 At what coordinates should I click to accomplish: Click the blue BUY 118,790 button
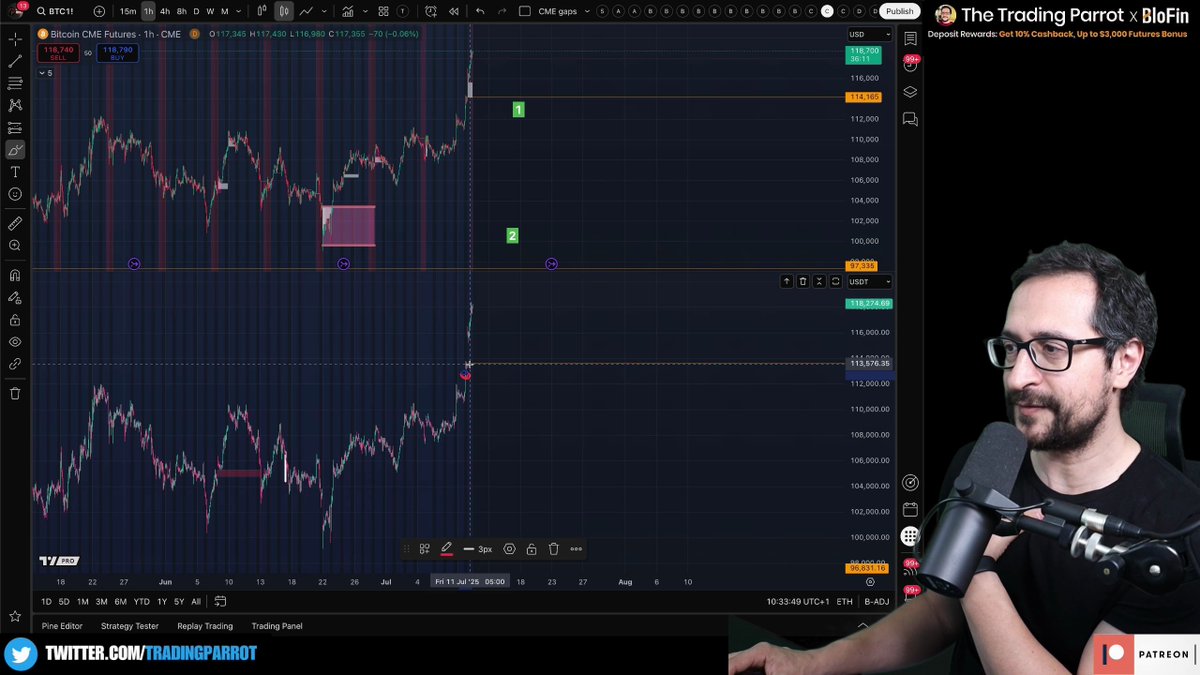click(x=117, y=52)
